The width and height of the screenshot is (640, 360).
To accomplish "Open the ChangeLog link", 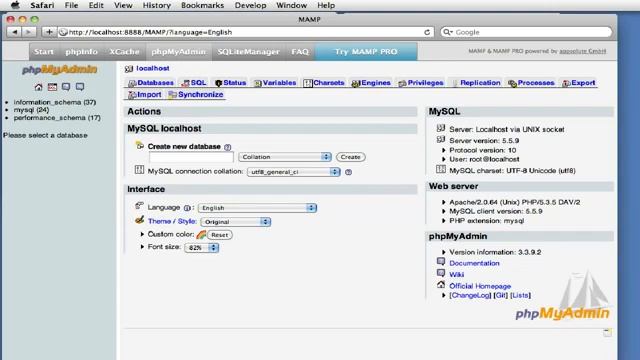I will pyautogui.click(x=470, y=296).
